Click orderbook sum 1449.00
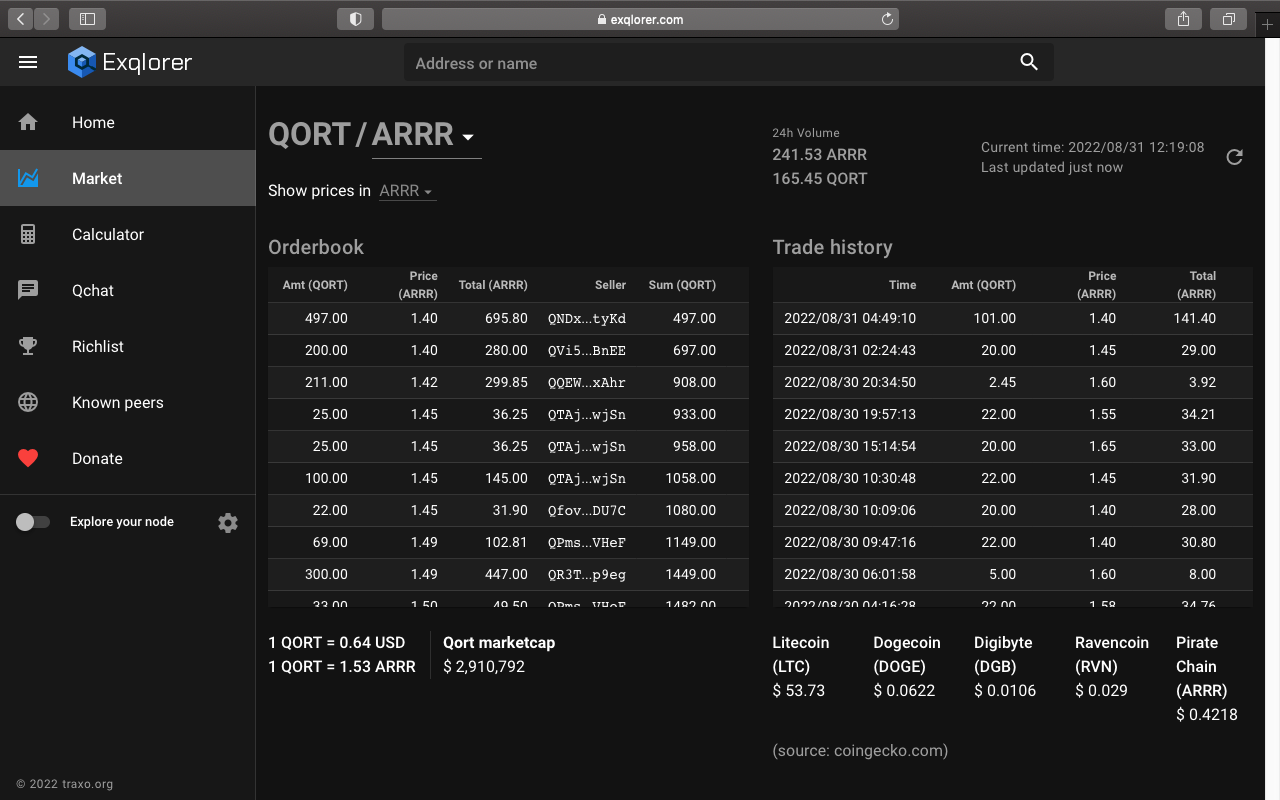Screen dimensions: 1280x800 click(690, 574)
